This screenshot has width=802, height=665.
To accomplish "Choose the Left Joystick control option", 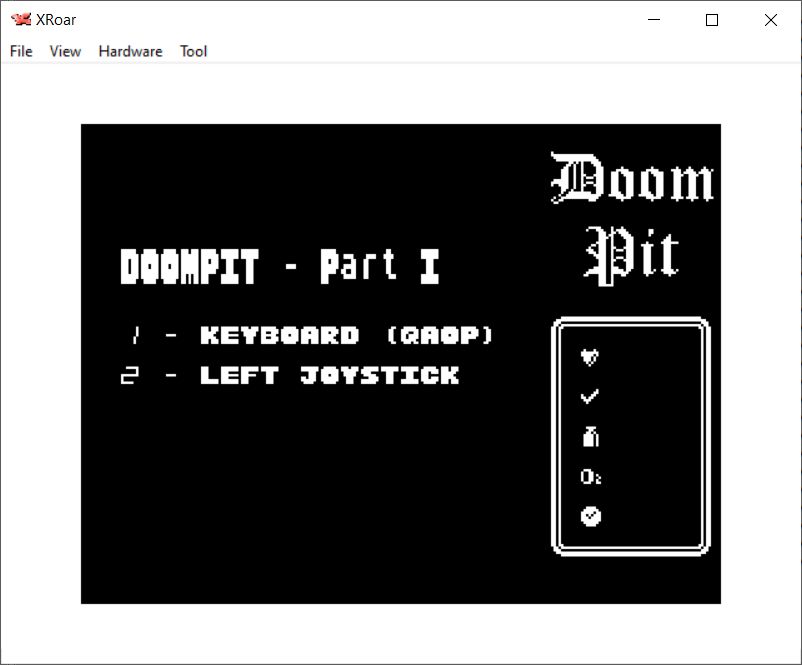I will tap(329, 376).
